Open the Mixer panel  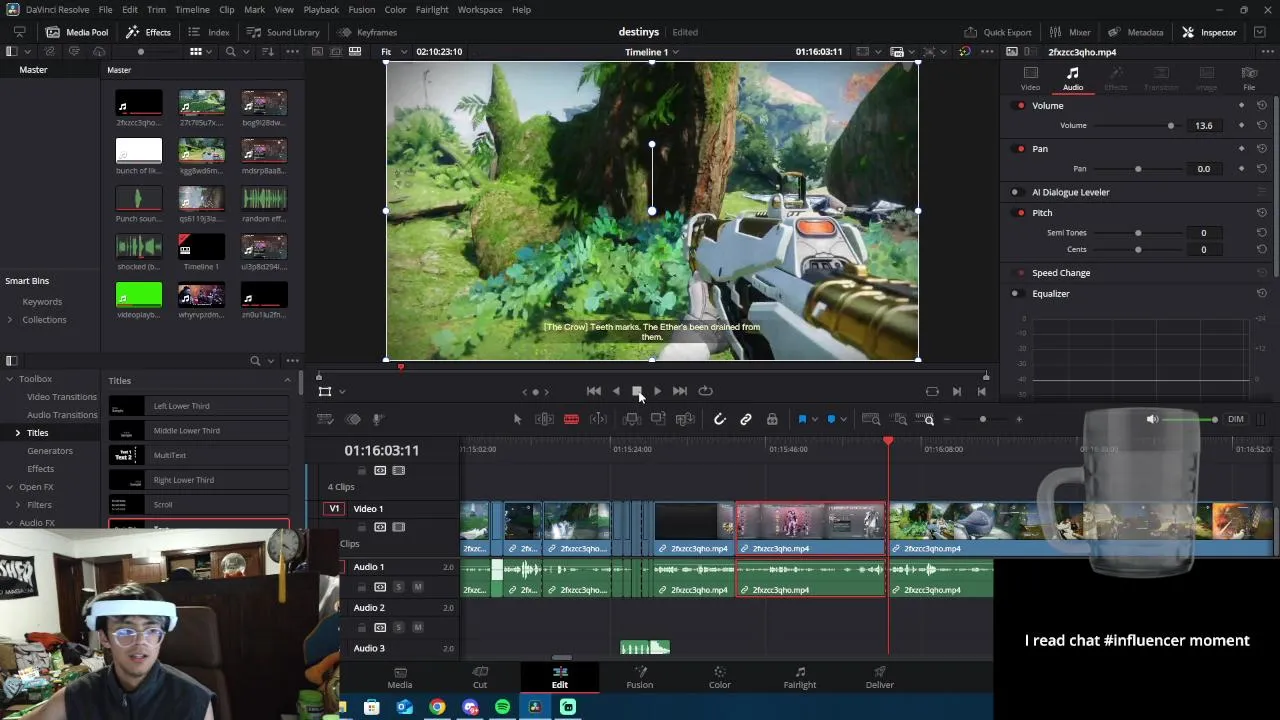point(1070,32)
